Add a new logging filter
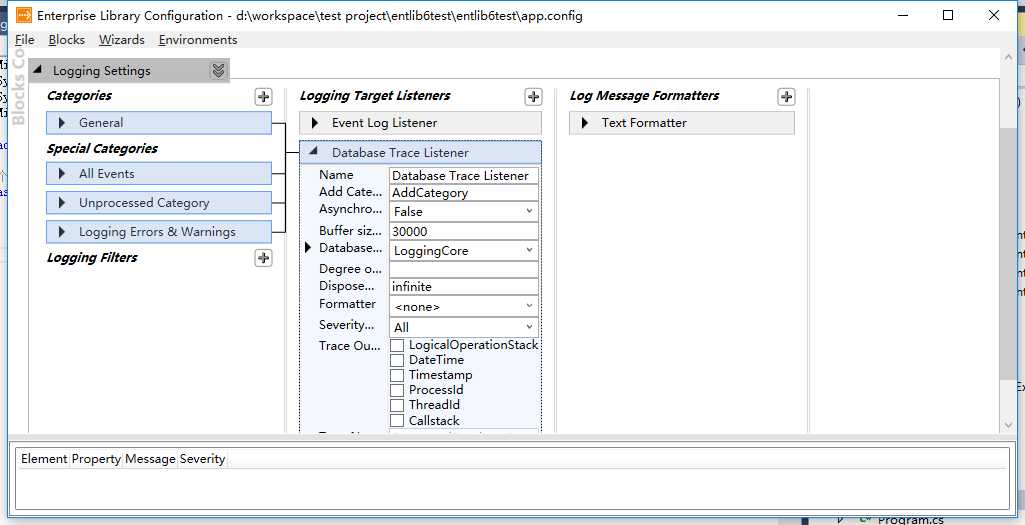Screen dimensions: 1025x525 [263, 258]
